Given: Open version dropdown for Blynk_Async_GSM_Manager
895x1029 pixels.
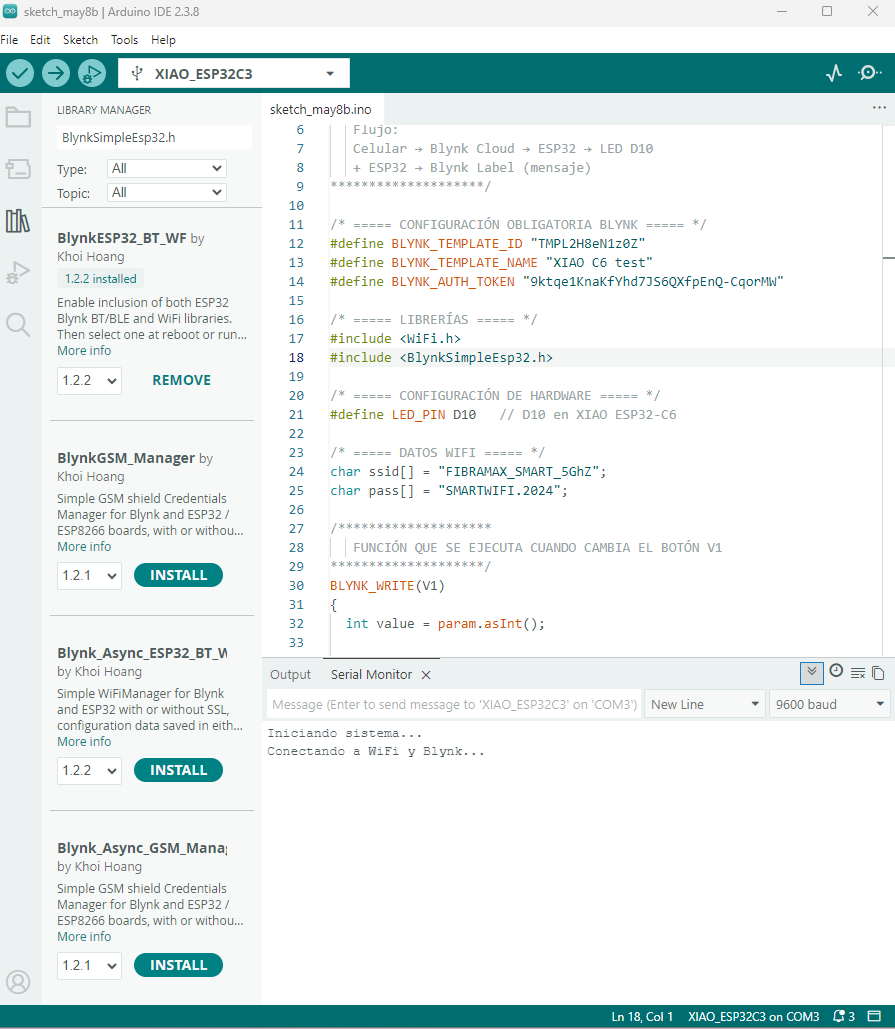Looking at the screenshot, I should pos(89,965).
